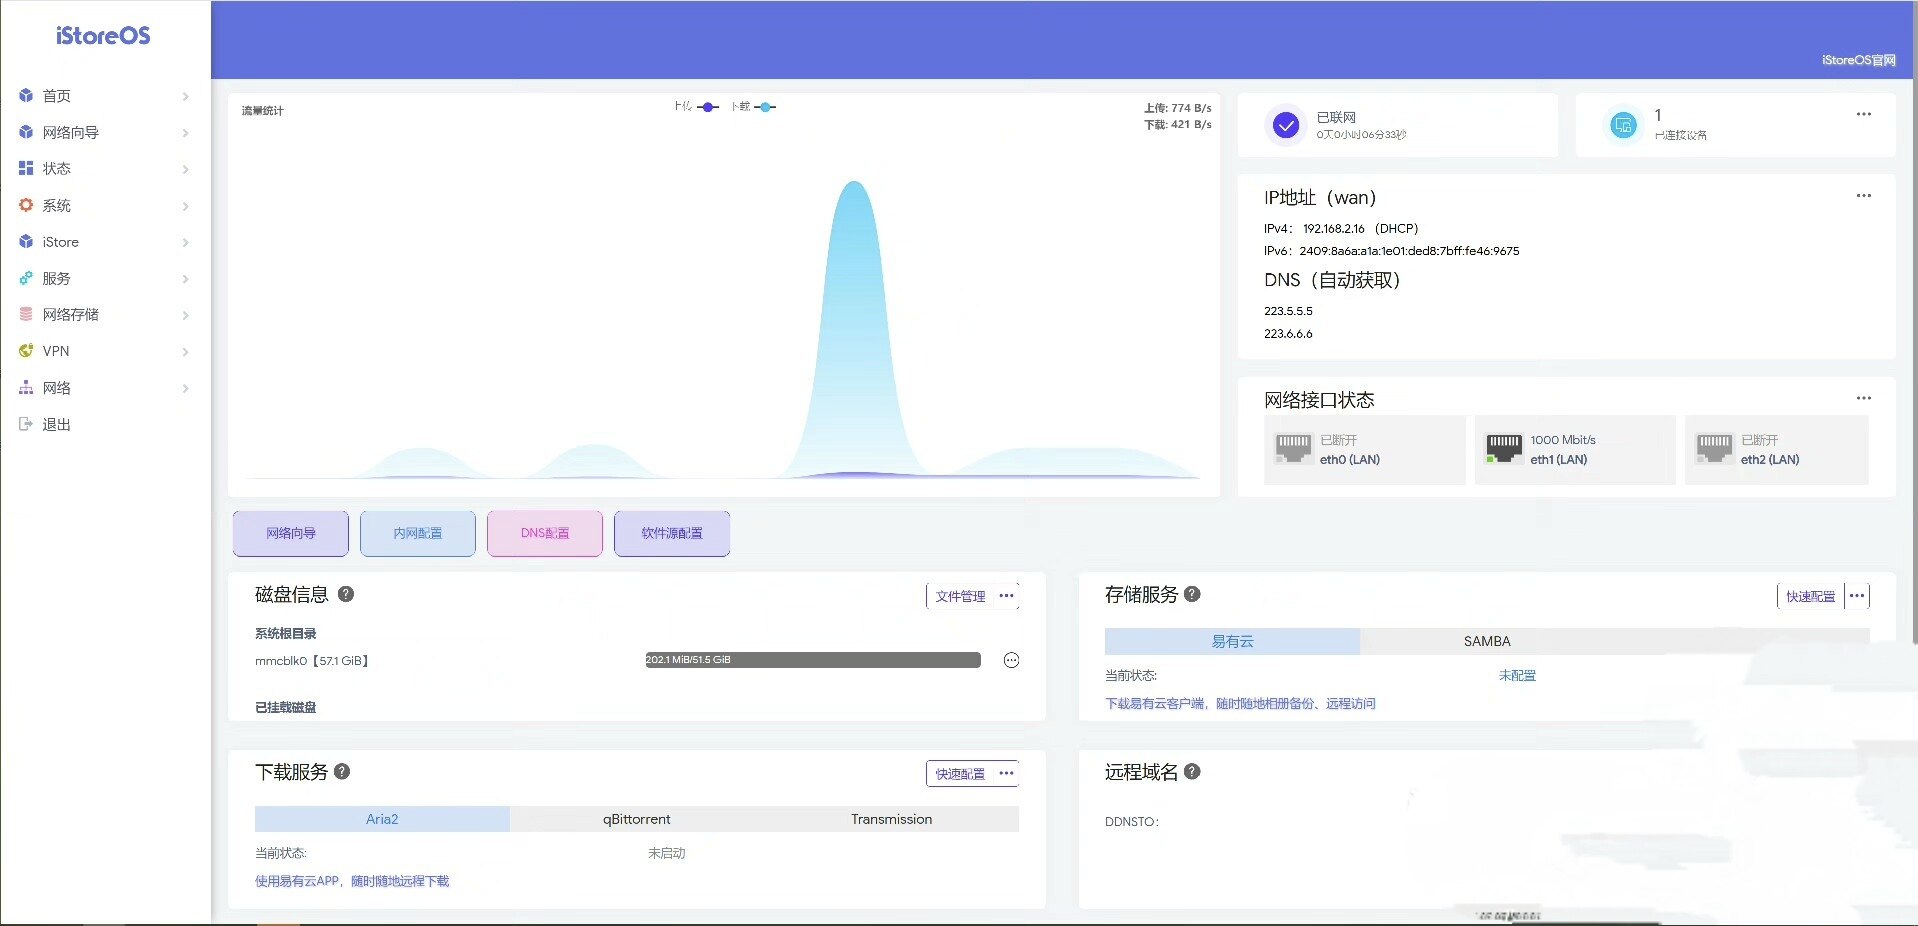This screenshot has width=1918, height=926.
Task: Open the more options menu for IP地址 card
Action: pos(1864,196)
